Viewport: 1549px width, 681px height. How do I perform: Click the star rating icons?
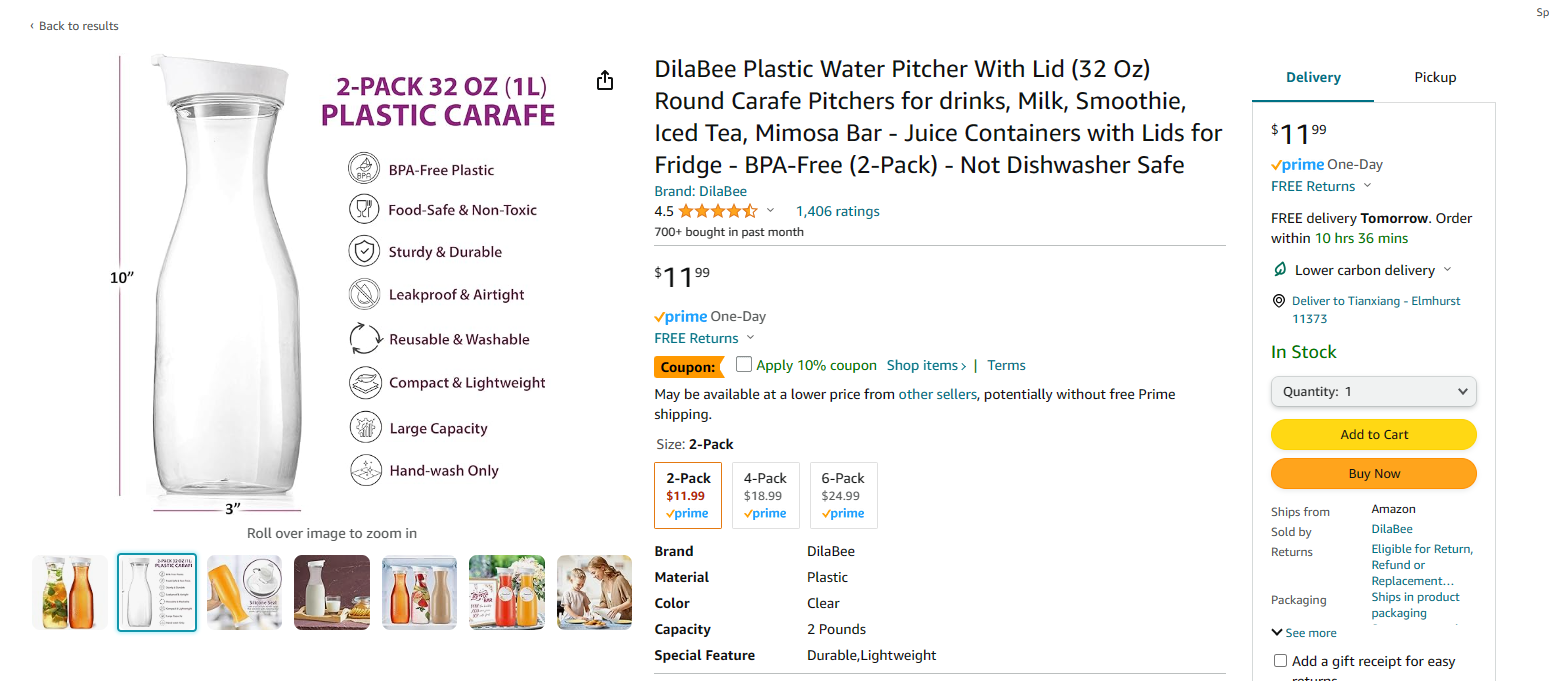(717, 211)
